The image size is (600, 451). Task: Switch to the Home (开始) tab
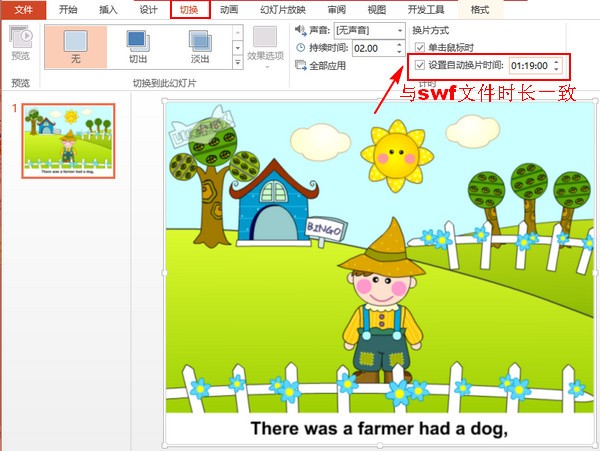coord(68,10)
